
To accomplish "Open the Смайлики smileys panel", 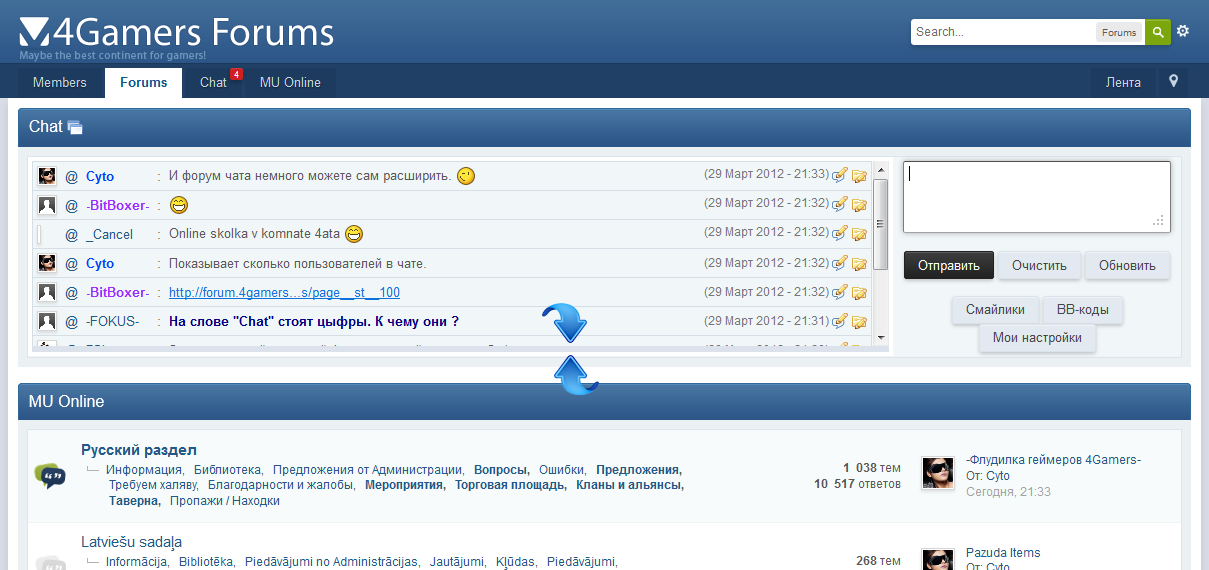I will tap(995, 310).
